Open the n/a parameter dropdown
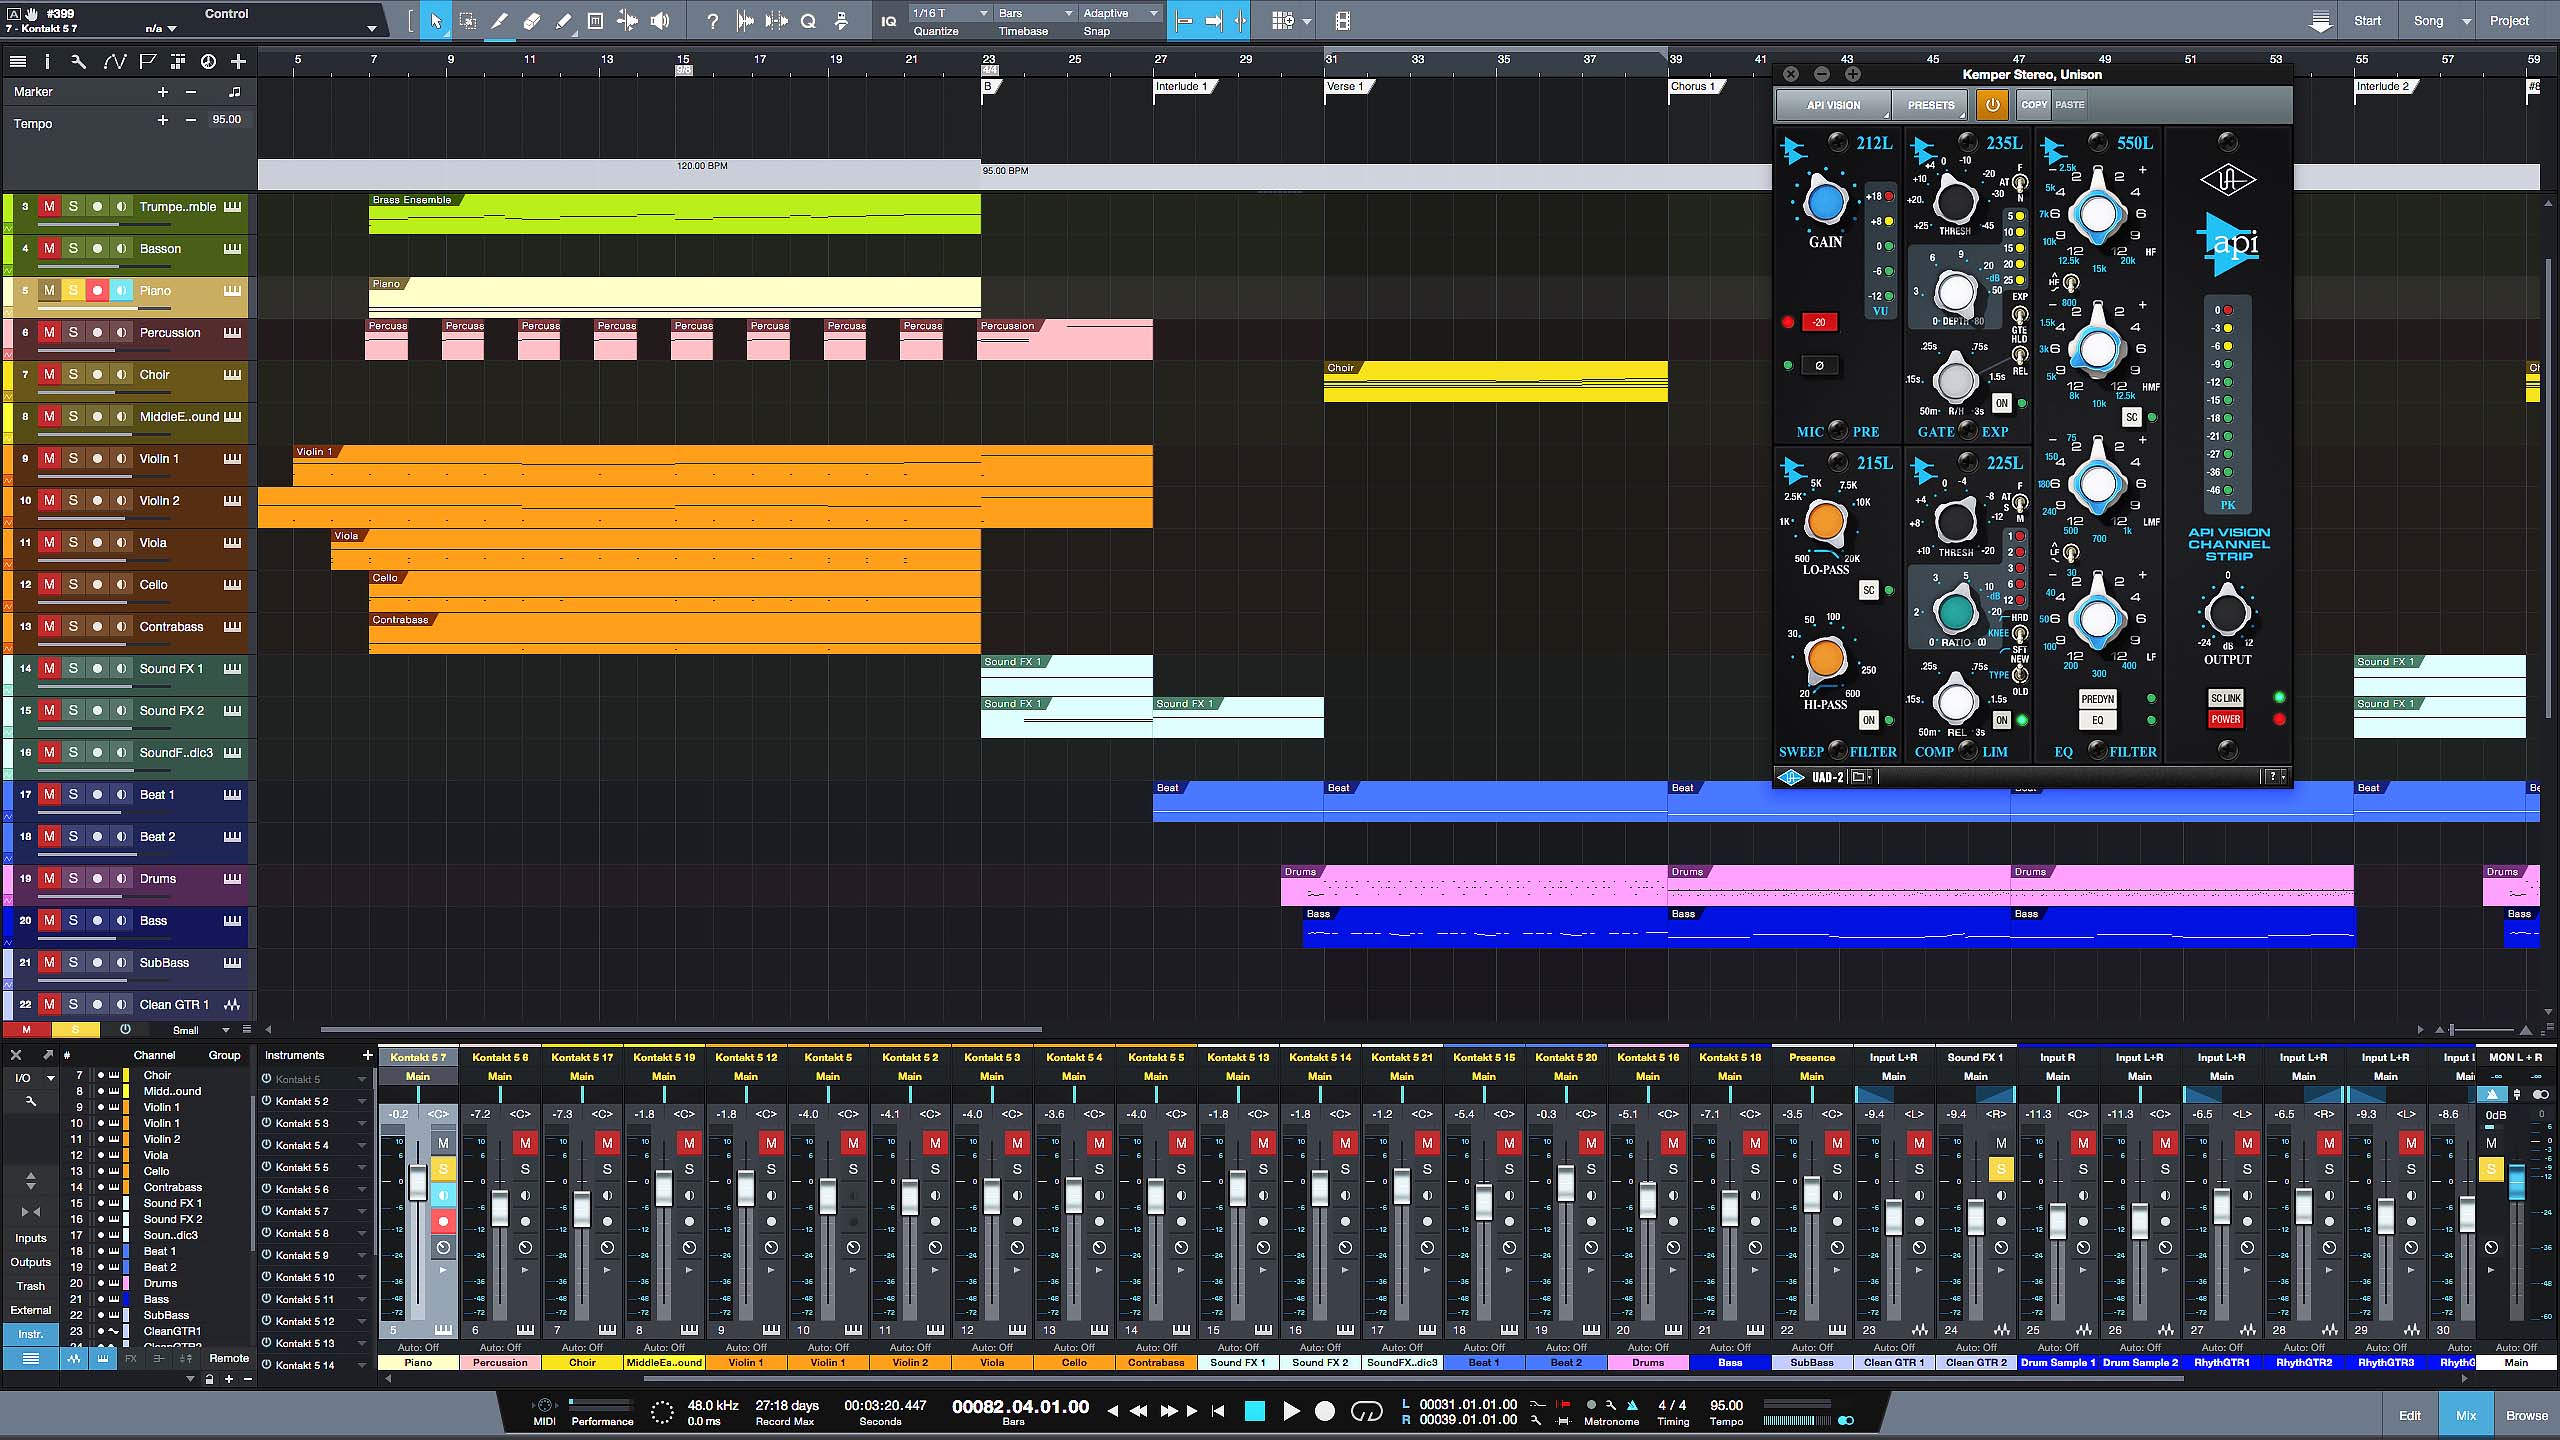The height and width of the screenshot is (1440, 2560). (x=160, y=29)
